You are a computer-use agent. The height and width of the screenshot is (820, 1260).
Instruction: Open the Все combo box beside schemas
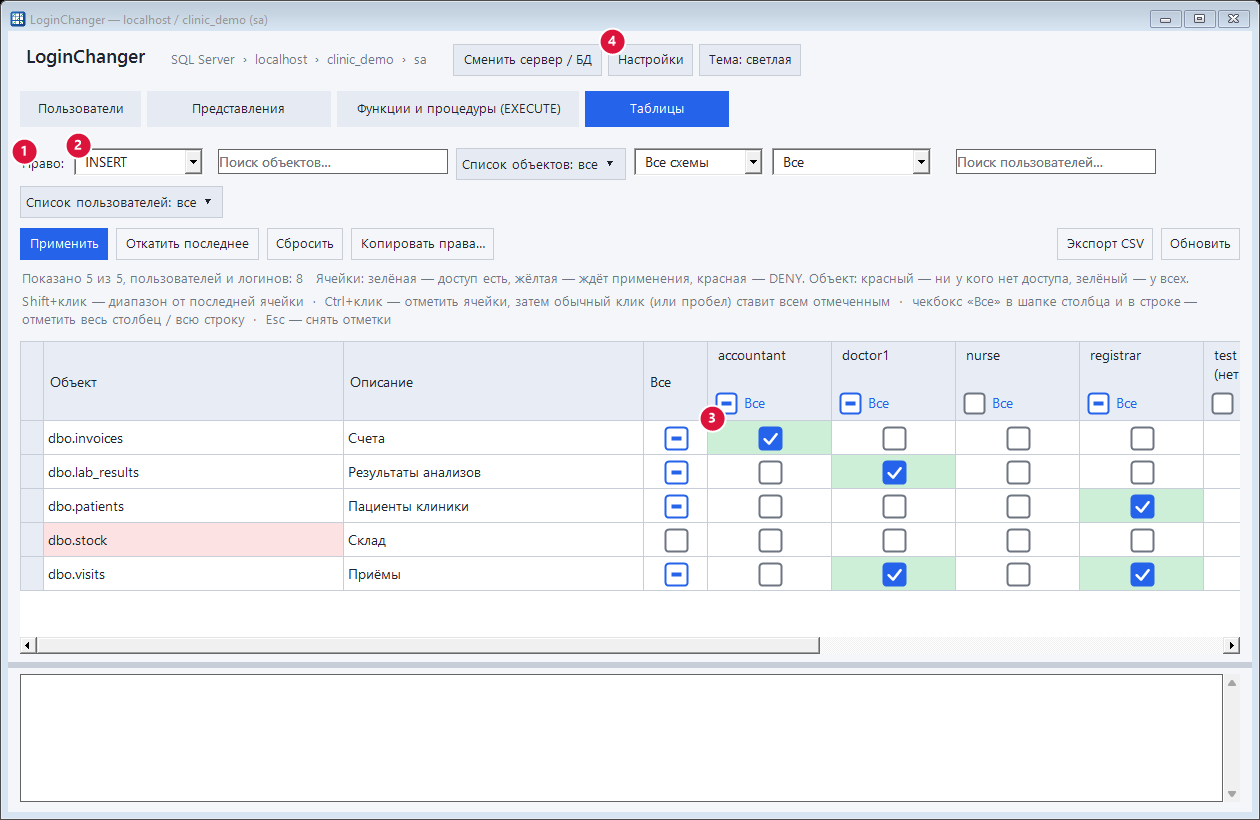pyautogui.click(x=852, y=162)
